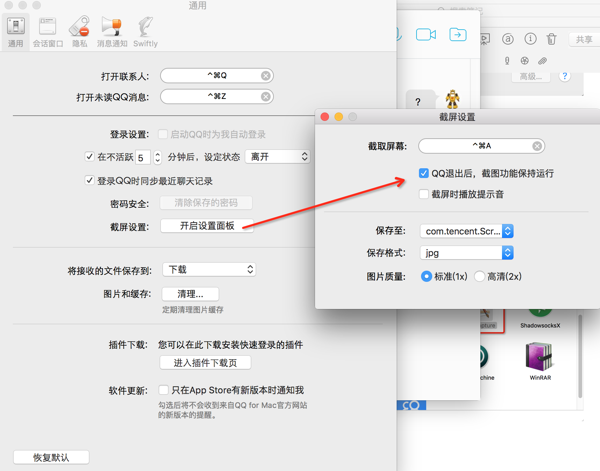Open the 隐私 privacy tab
600x471 pixels.
pyautogui.click(x=80, y=32)
